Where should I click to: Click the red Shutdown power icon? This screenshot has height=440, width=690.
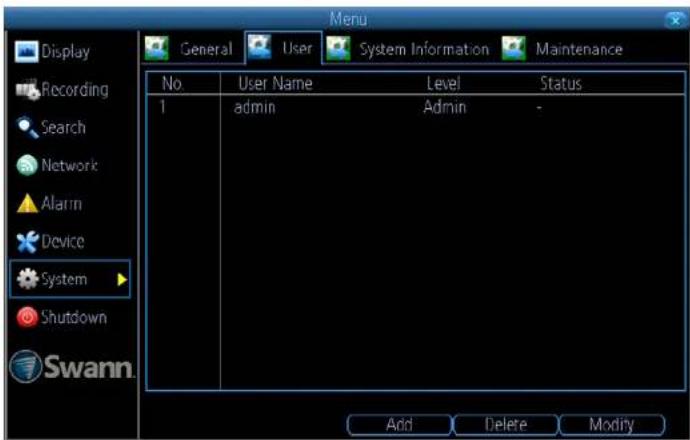(27, 317)
